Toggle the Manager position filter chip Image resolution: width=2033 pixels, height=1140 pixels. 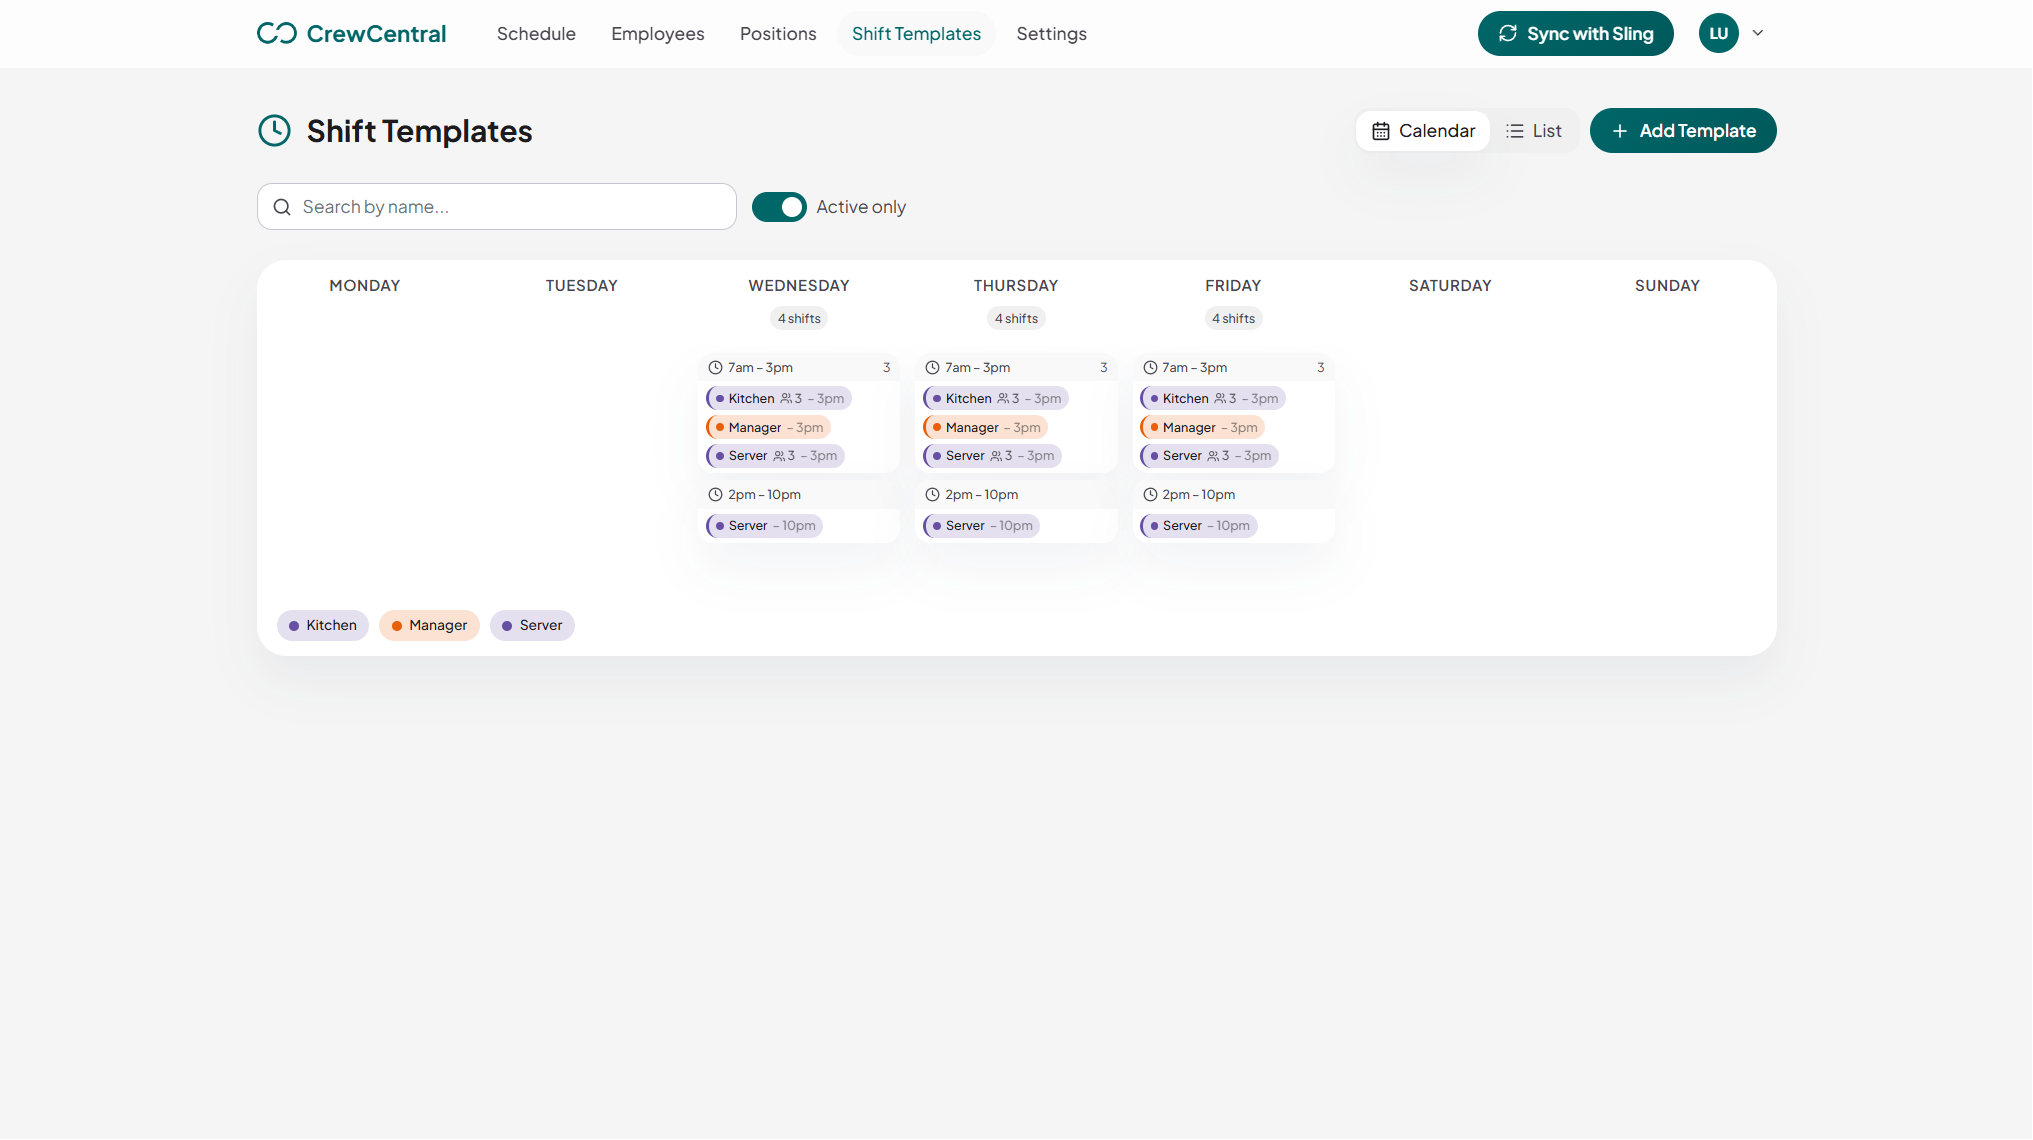pyautogui.click(x=429, y=625)
